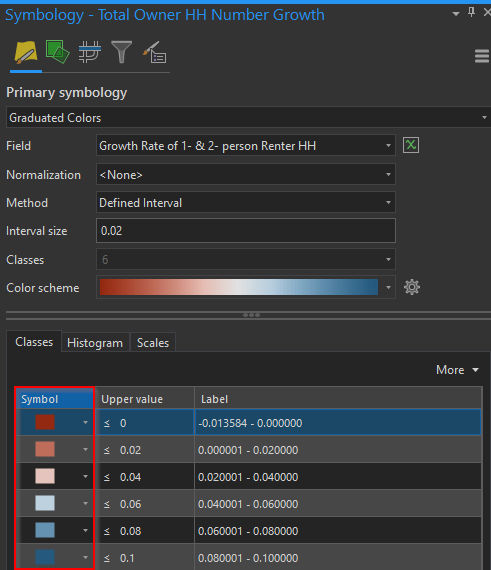
Task: Expand the Graduated Colors symbology dropdown
Action: tap(248, 117)
